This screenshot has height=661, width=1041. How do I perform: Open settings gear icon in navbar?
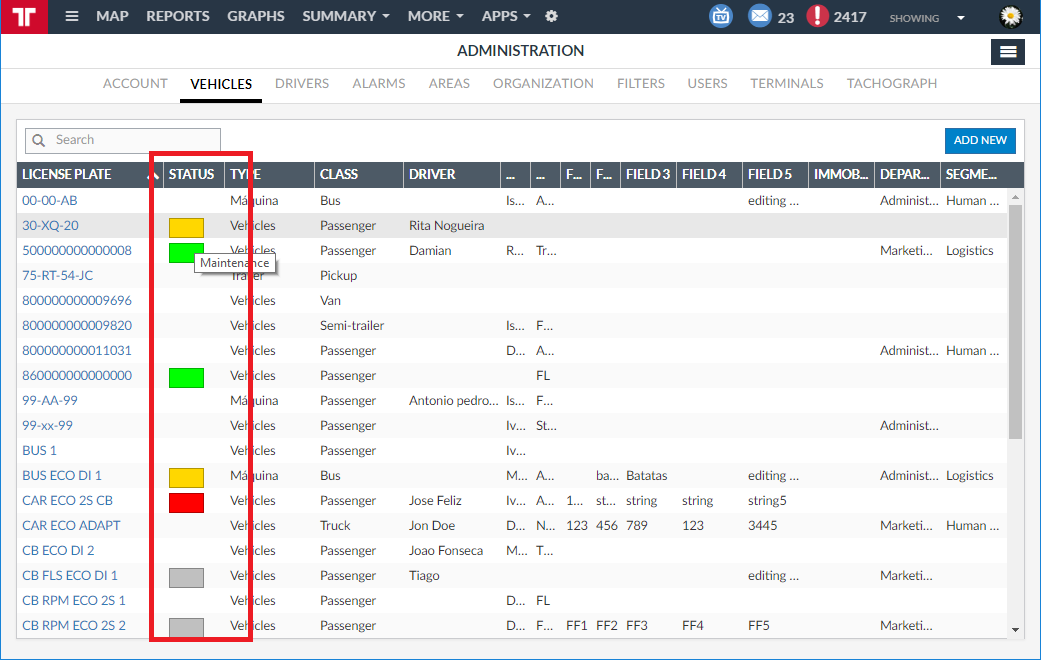551,17
